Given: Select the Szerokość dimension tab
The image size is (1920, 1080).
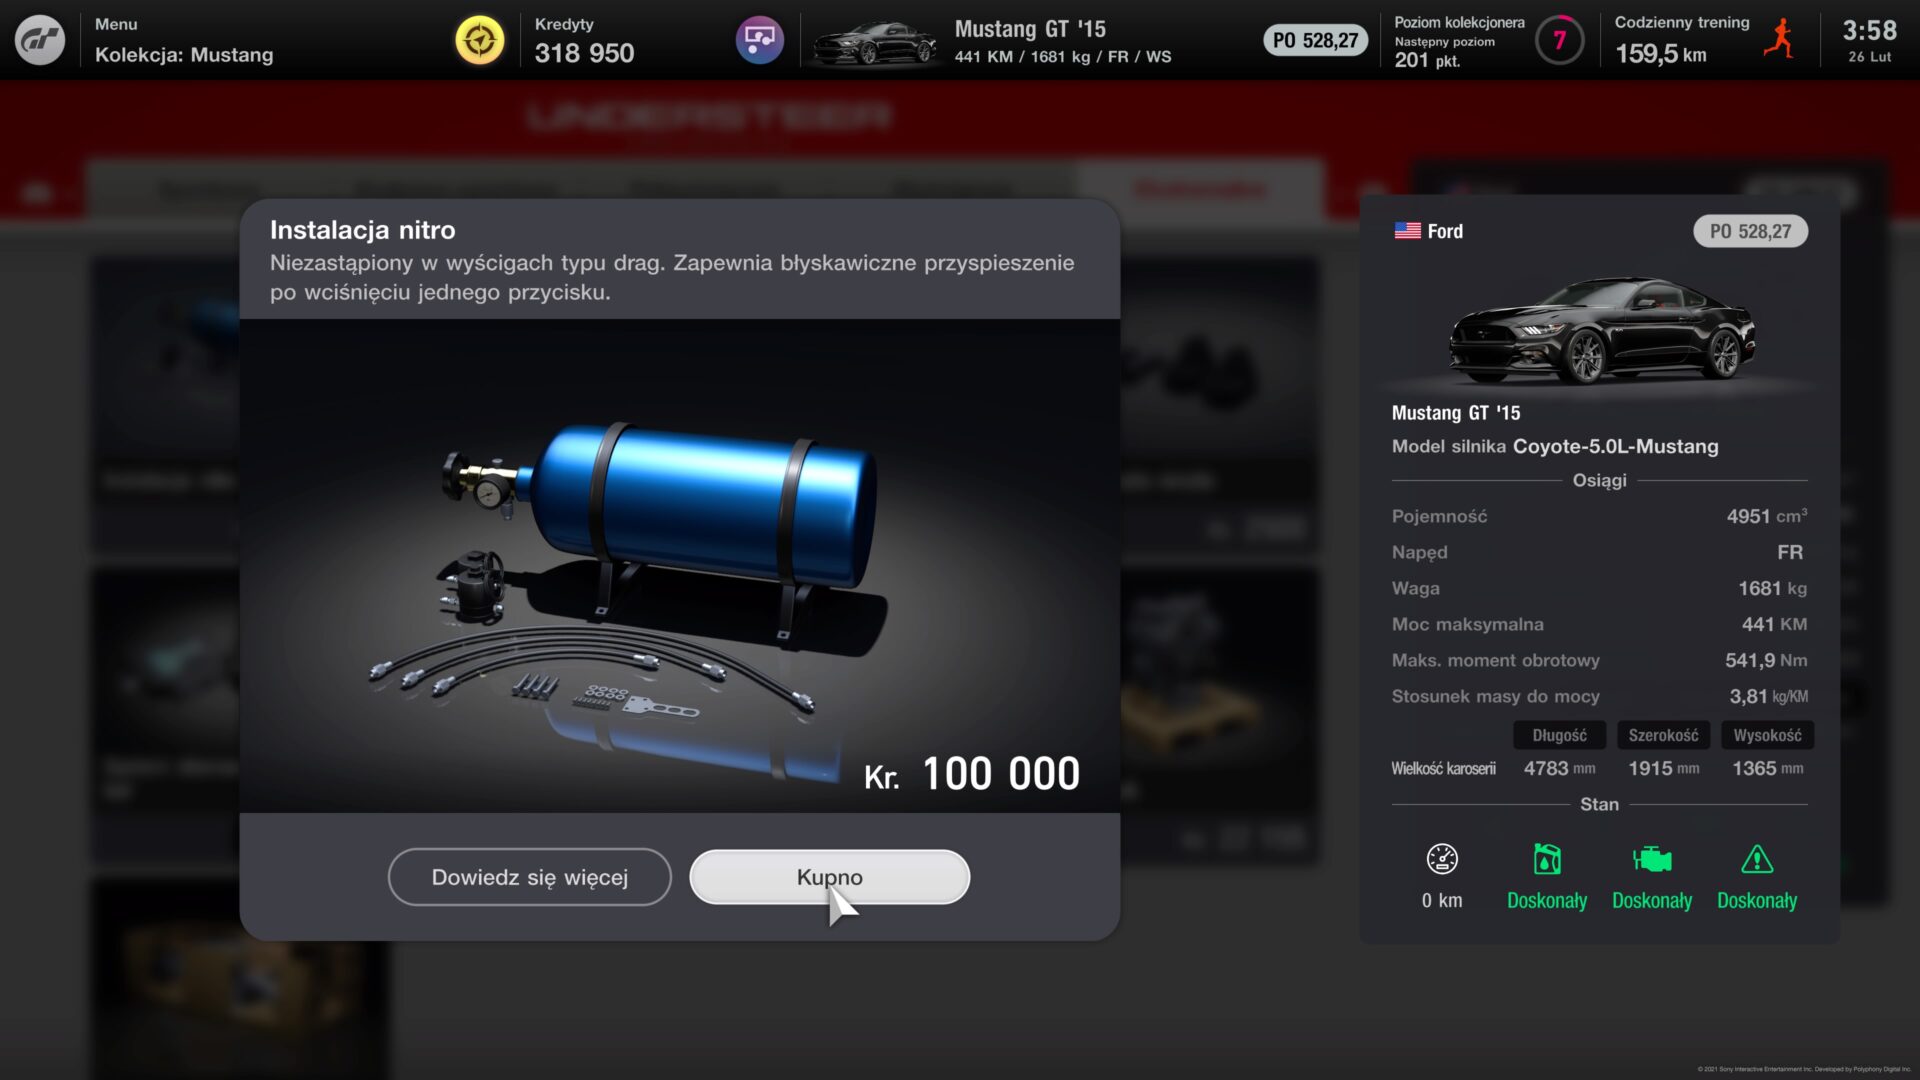Looking at the screenshot, I should pyautogui.click(x=1663, y=735).
